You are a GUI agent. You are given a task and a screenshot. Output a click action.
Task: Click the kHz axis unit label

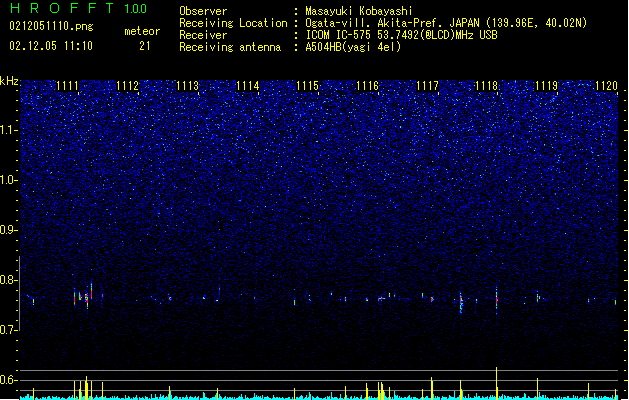9,81
